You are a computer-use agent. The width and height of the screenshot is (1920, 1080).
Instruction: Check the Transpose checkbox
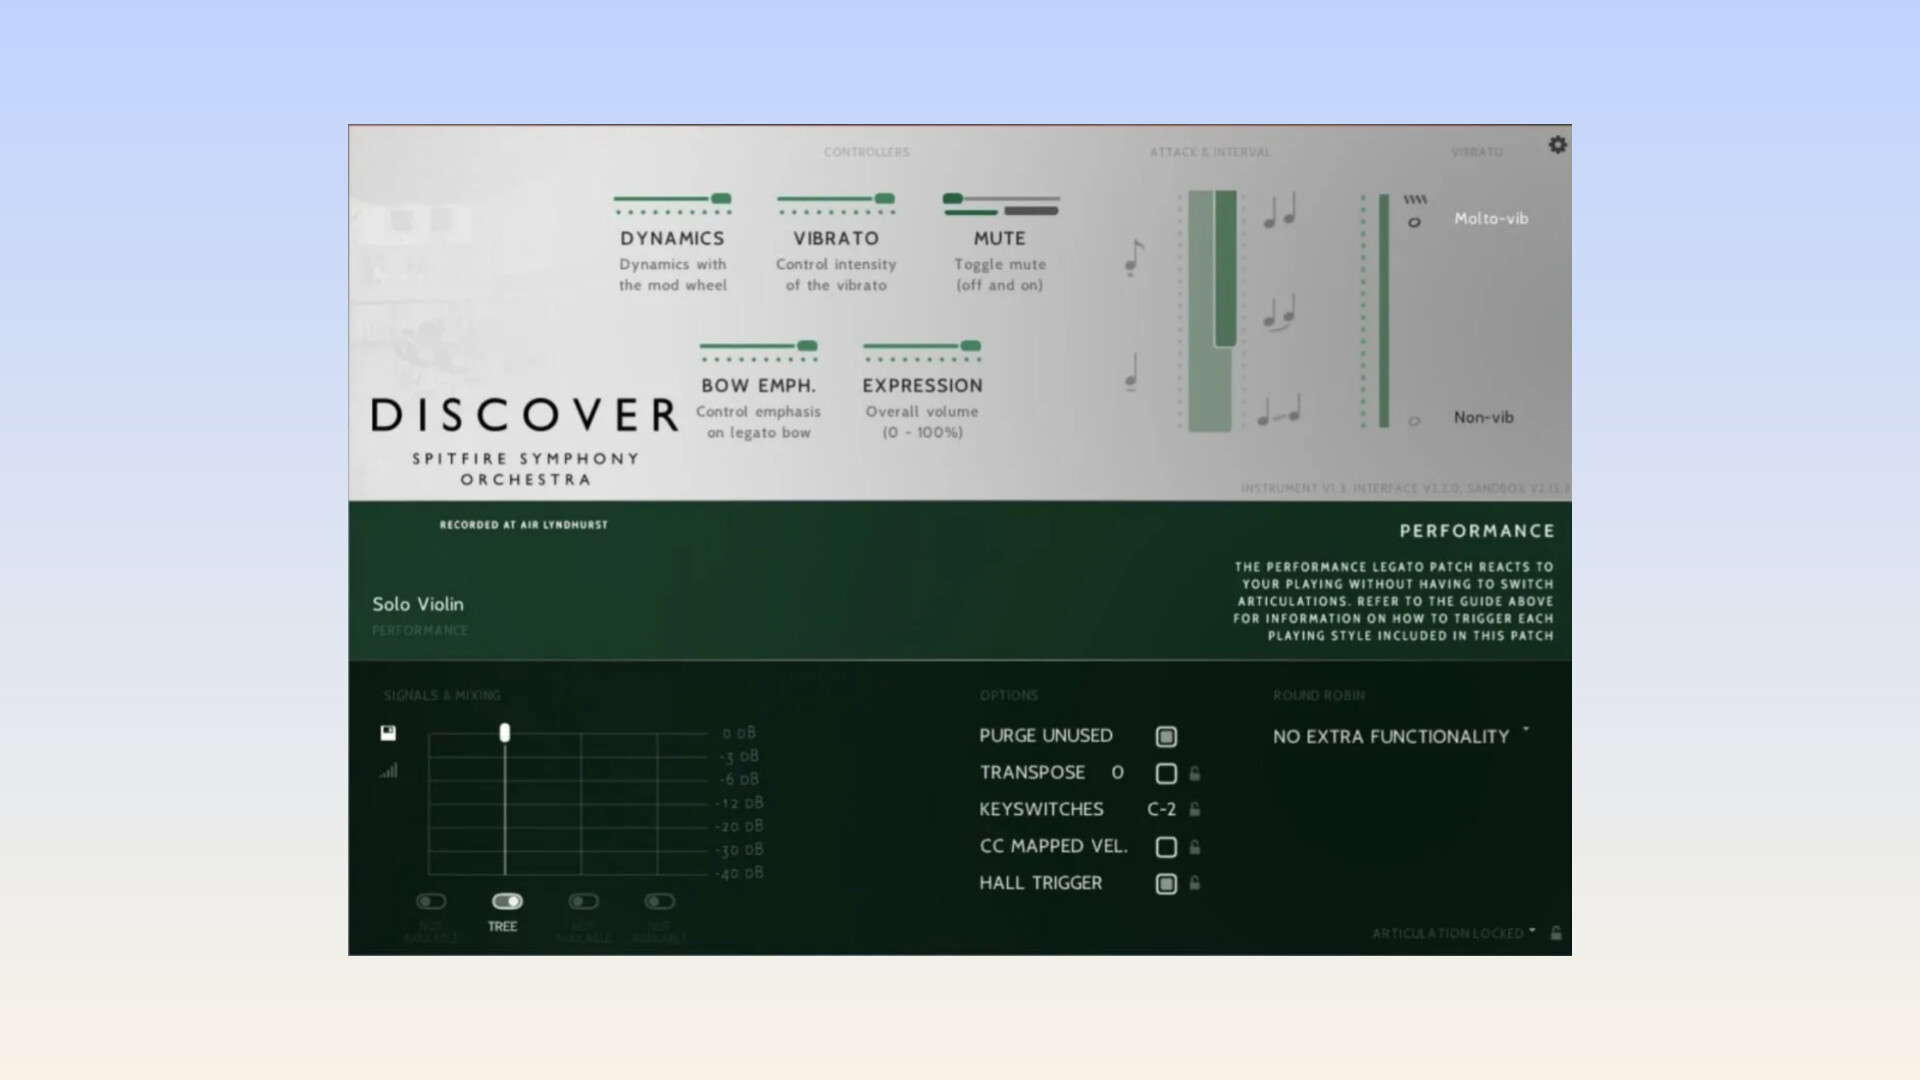coord(1166,773)
